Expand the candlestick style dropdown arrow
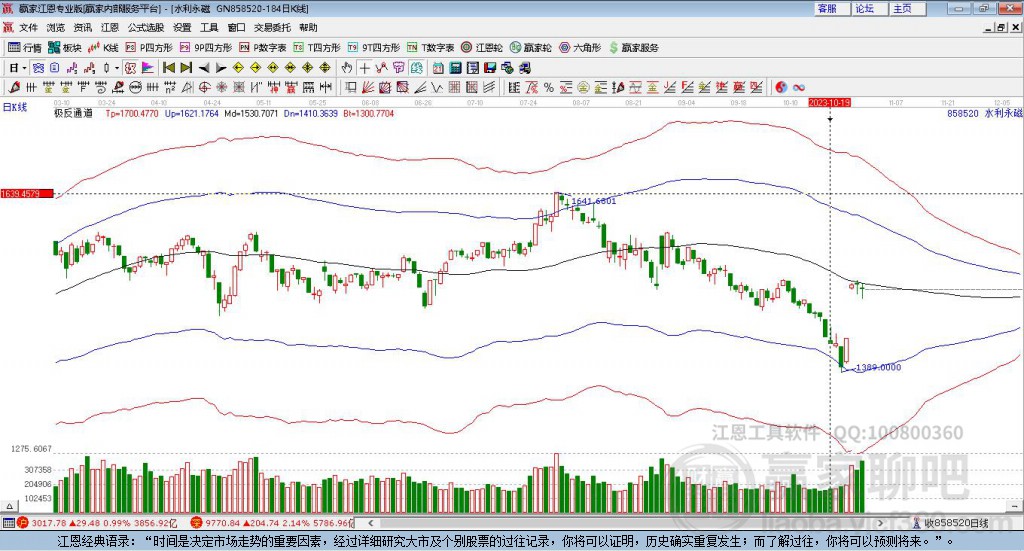Screen dimensions: 1024x551 click(117, 68)
